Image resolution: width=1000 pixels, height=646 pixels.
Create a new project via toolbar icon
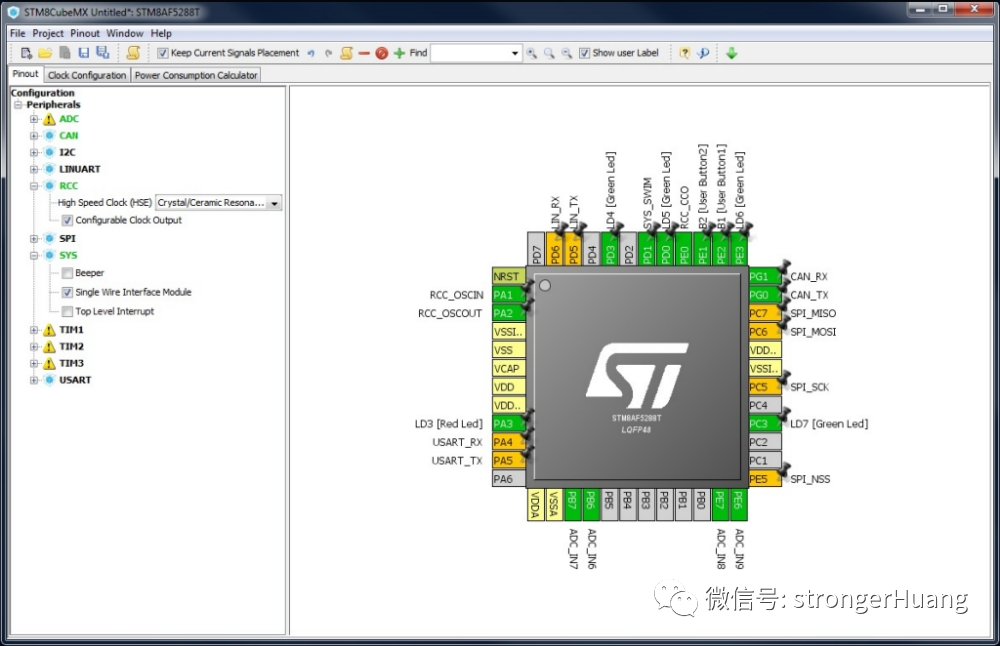point(26,52)
